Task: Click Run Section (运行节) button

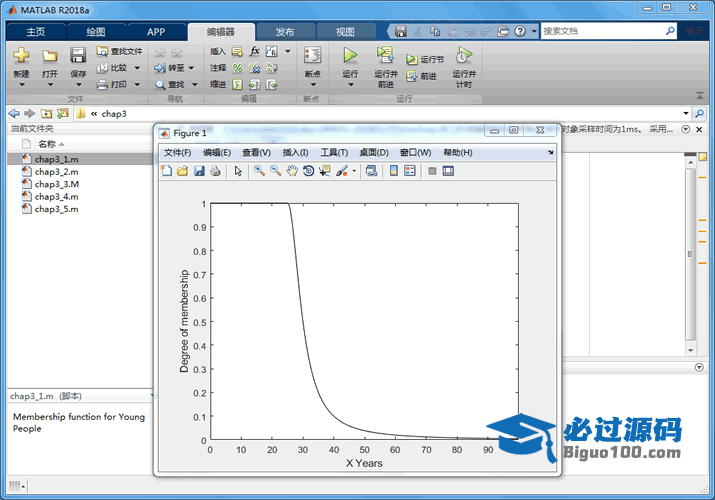Action: (x=425, y=59)
